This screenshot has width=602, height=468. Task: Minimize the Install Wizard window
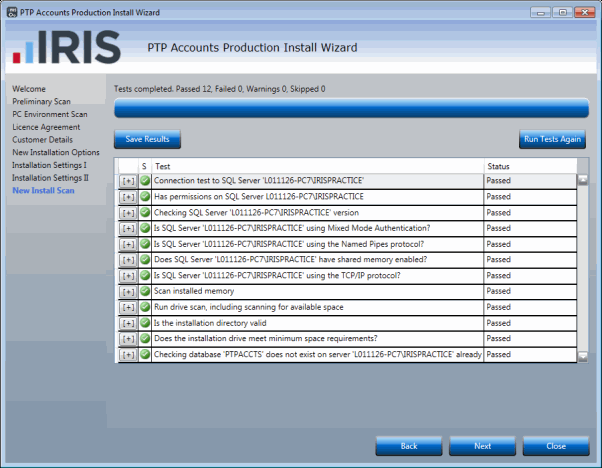pyautogui.click(x=541, y=12)
